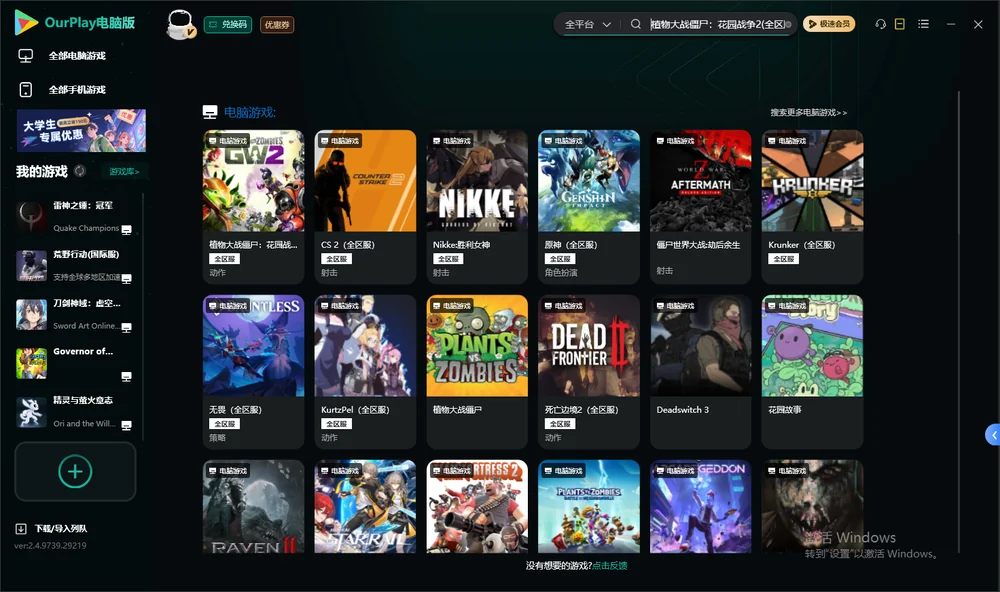Click the vertical scrollbar of game list
This screenshot has width=1000, height=592.
[x=959, y=322]
